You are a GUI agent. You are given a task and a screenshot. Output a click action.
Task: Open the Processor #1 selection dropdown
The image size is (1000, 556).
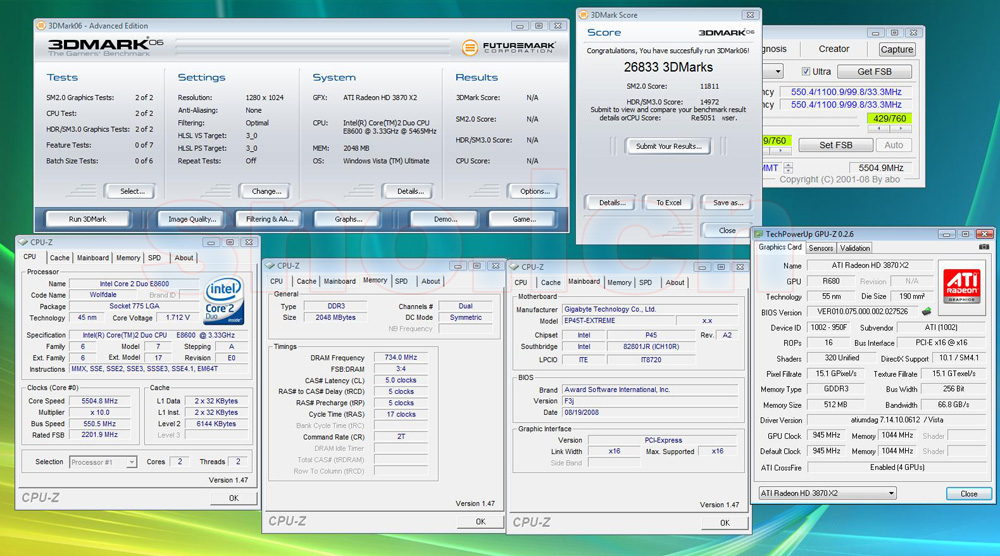(131, 462)
